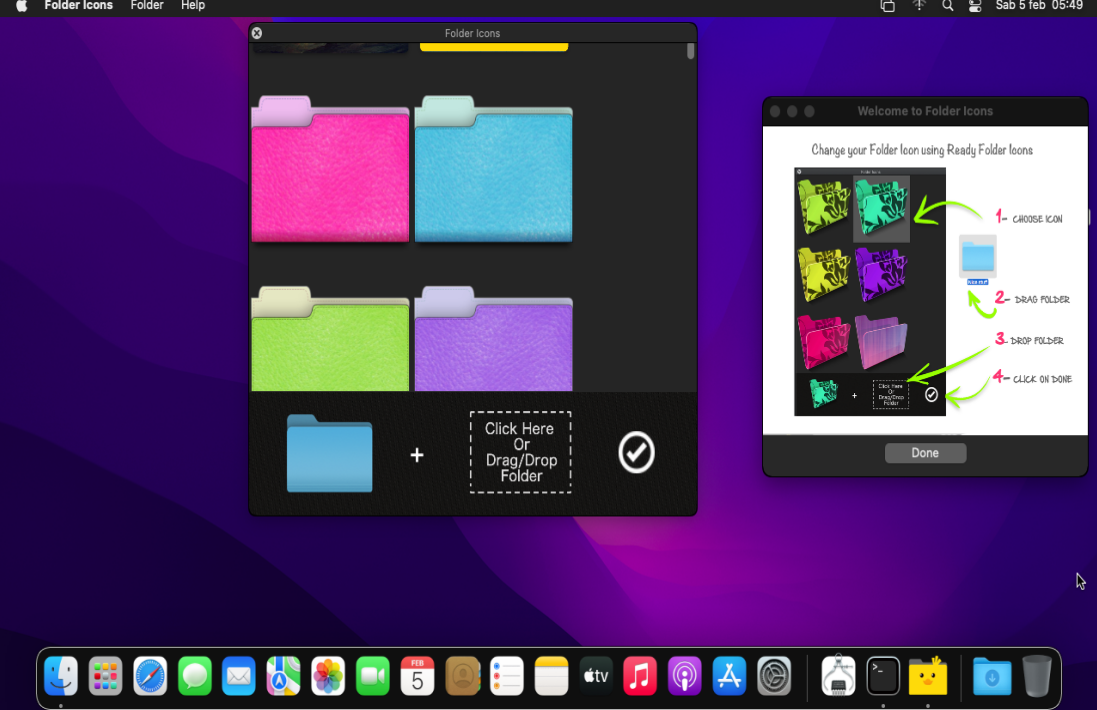This screenshot has width=1097, height=710.
Task: Open Control Center in menu bar
Action: point(975,6)
